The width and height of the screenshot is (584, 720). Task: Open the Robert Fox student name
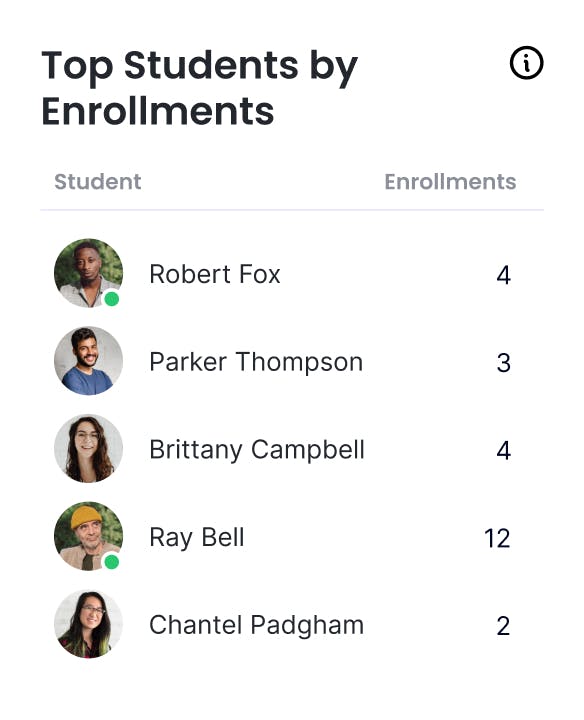[215, 274]
